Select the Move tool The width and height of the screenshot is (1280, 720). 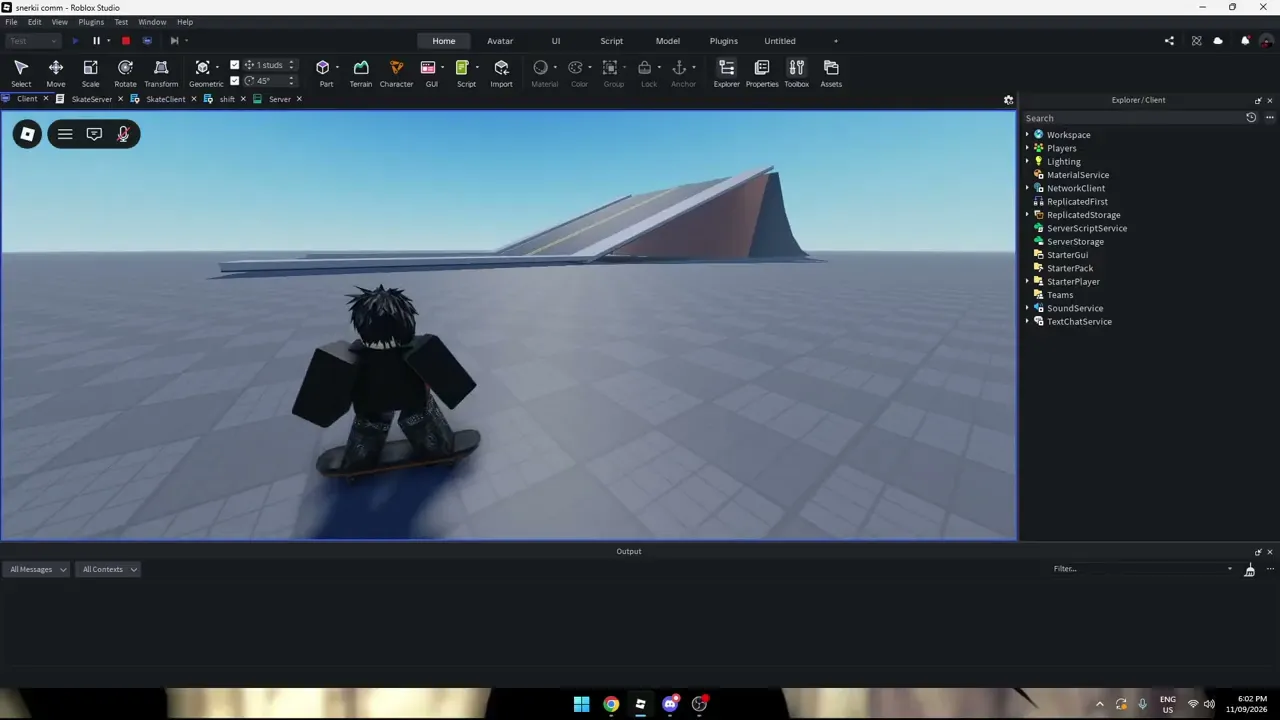point(56,72)
